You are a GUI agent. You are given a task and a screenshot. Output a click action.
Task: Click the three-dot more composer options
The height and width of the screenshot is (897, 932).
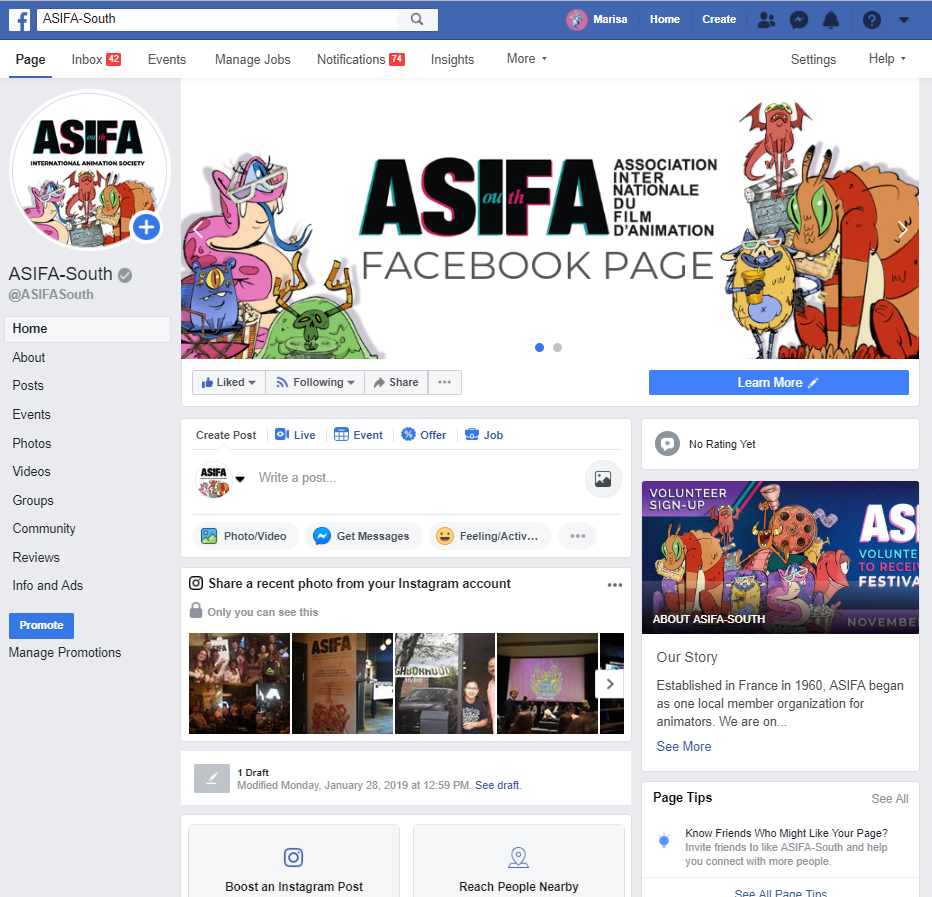(578, 536)
